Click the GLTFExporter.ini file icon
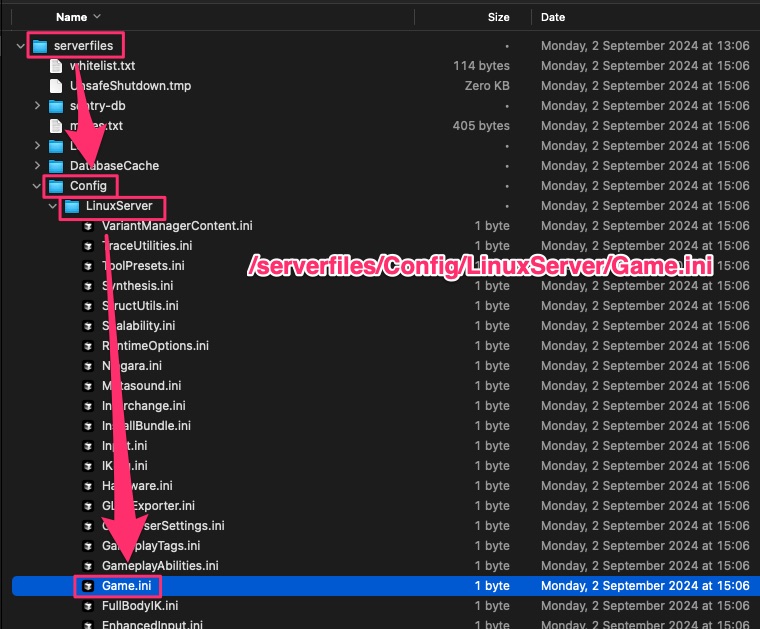The width and height of the screenshot is (760, 629). 88,506
